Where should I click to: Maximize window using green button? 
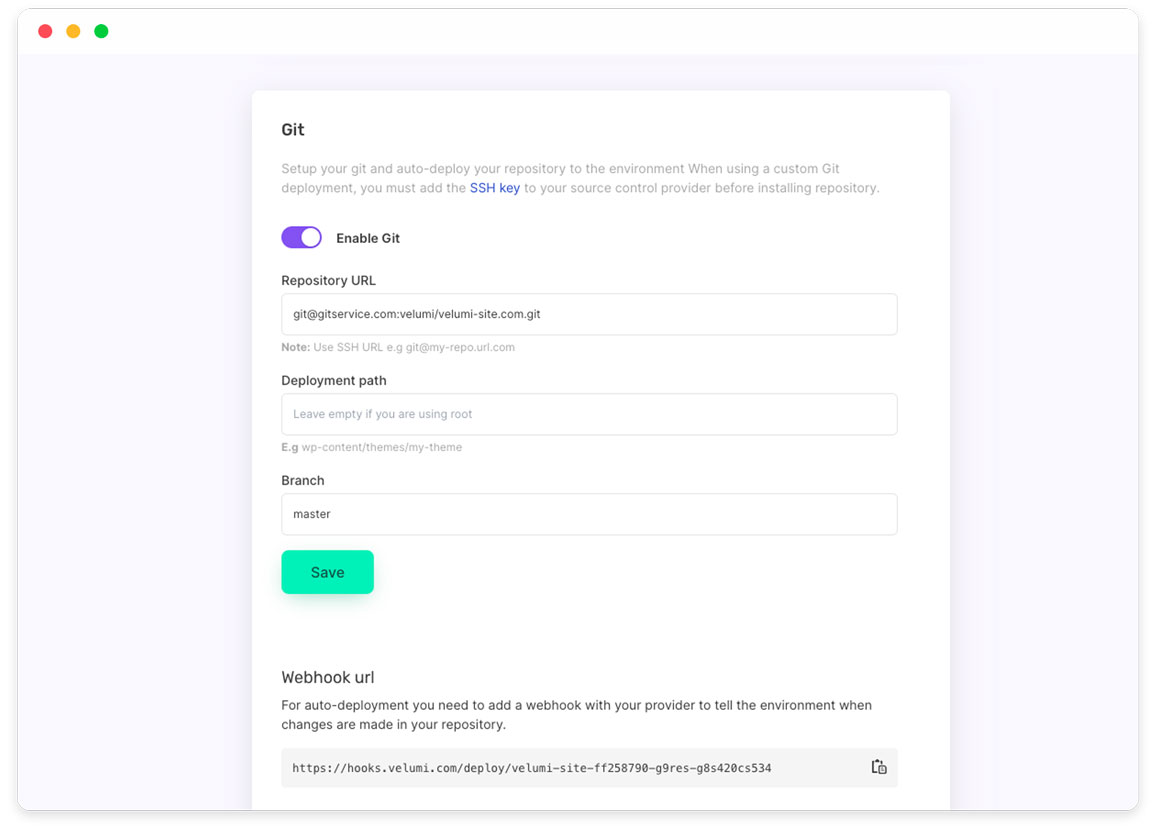pos(101,31)
